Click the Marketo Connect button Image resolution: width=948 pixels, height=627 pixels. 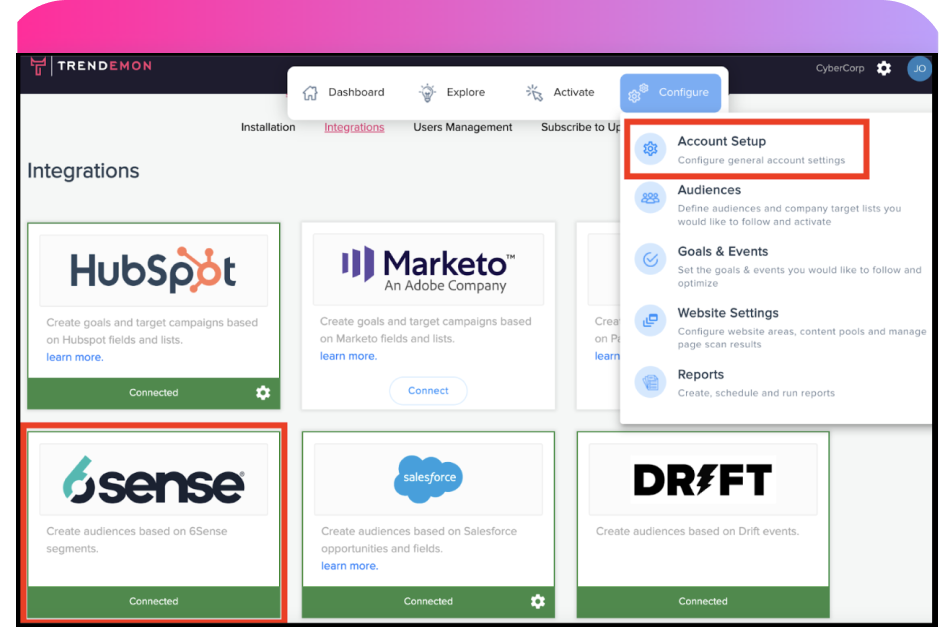[x=428, y=391]
